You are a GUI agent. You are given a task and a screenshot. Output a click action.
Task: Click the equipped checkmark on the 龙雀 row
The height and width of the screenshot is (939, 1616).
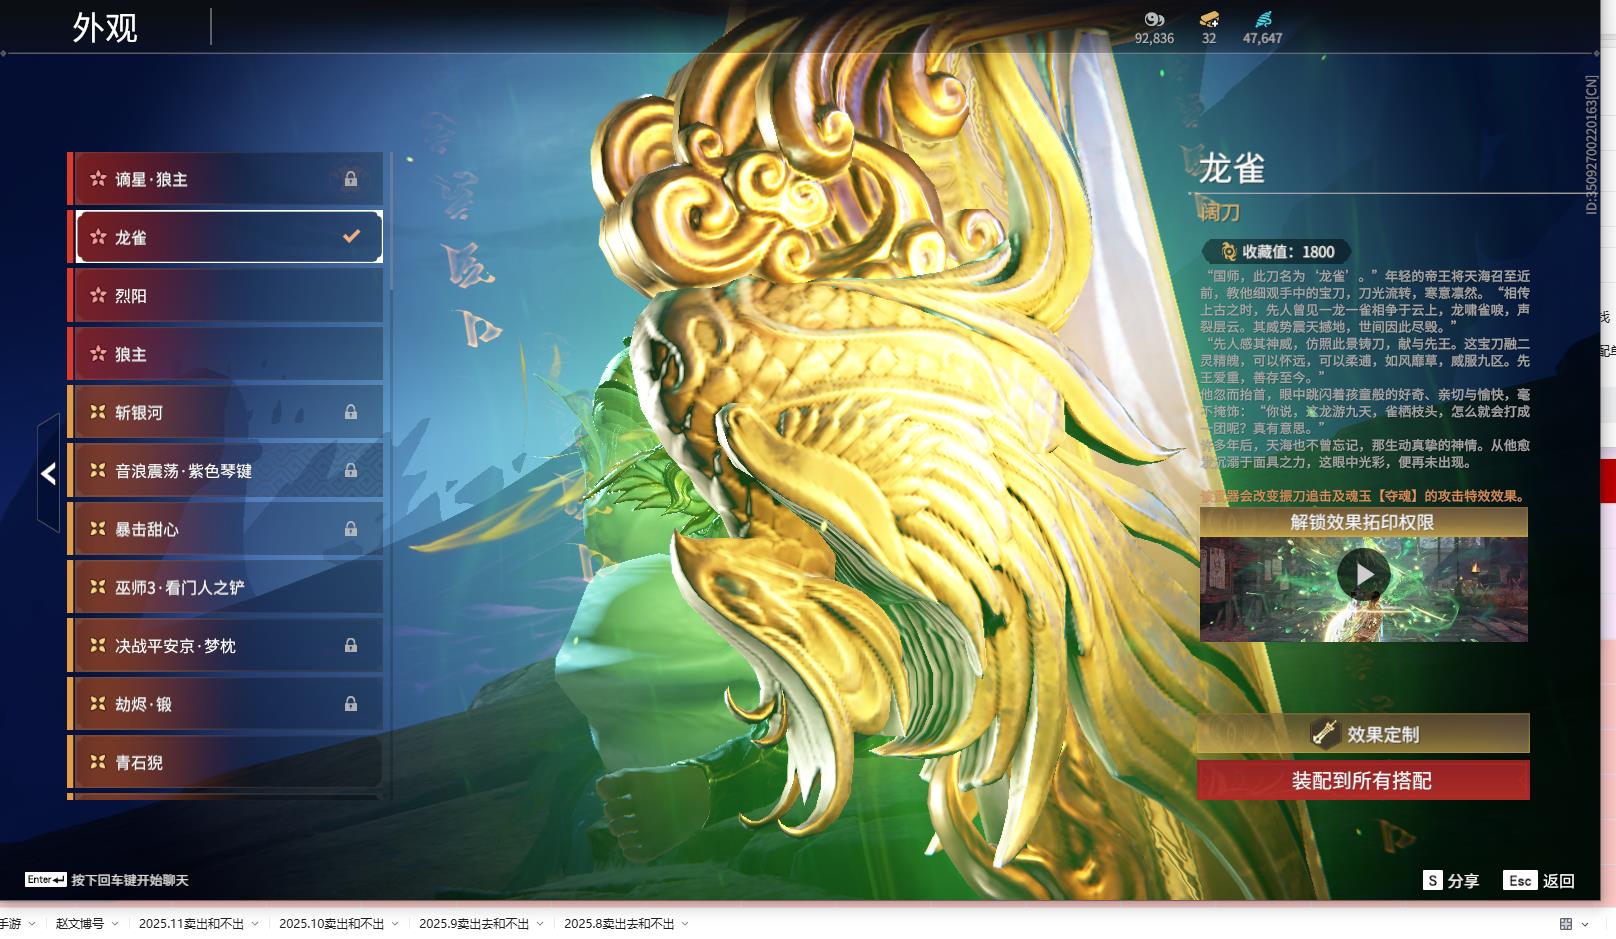[351, 237]
